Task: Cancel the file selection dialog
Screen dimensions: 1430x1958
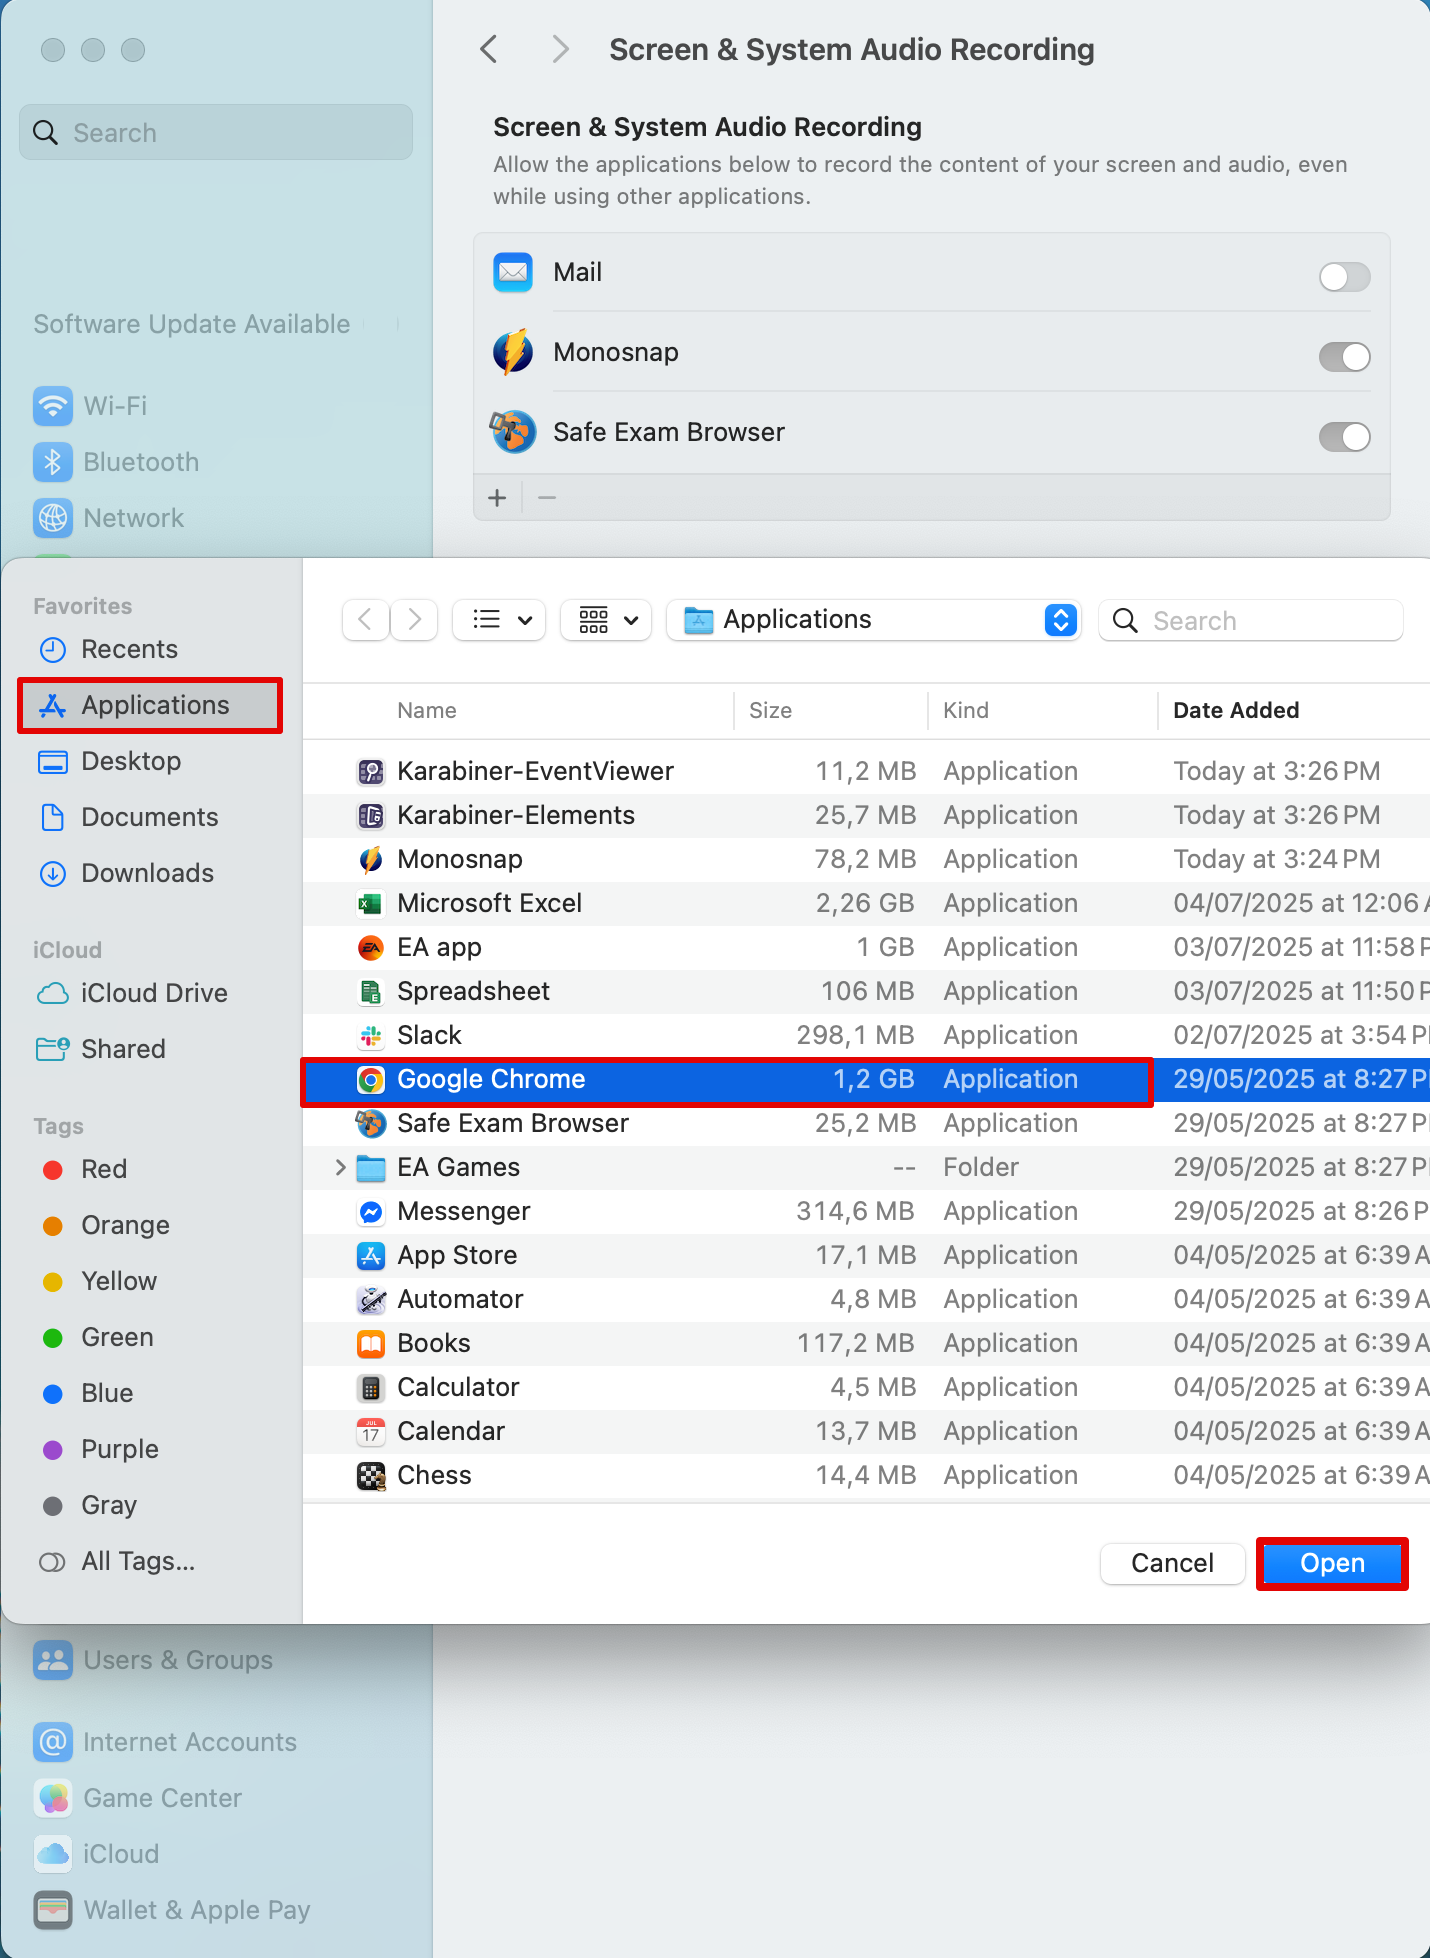Action: click(x=1171, y=1563)
